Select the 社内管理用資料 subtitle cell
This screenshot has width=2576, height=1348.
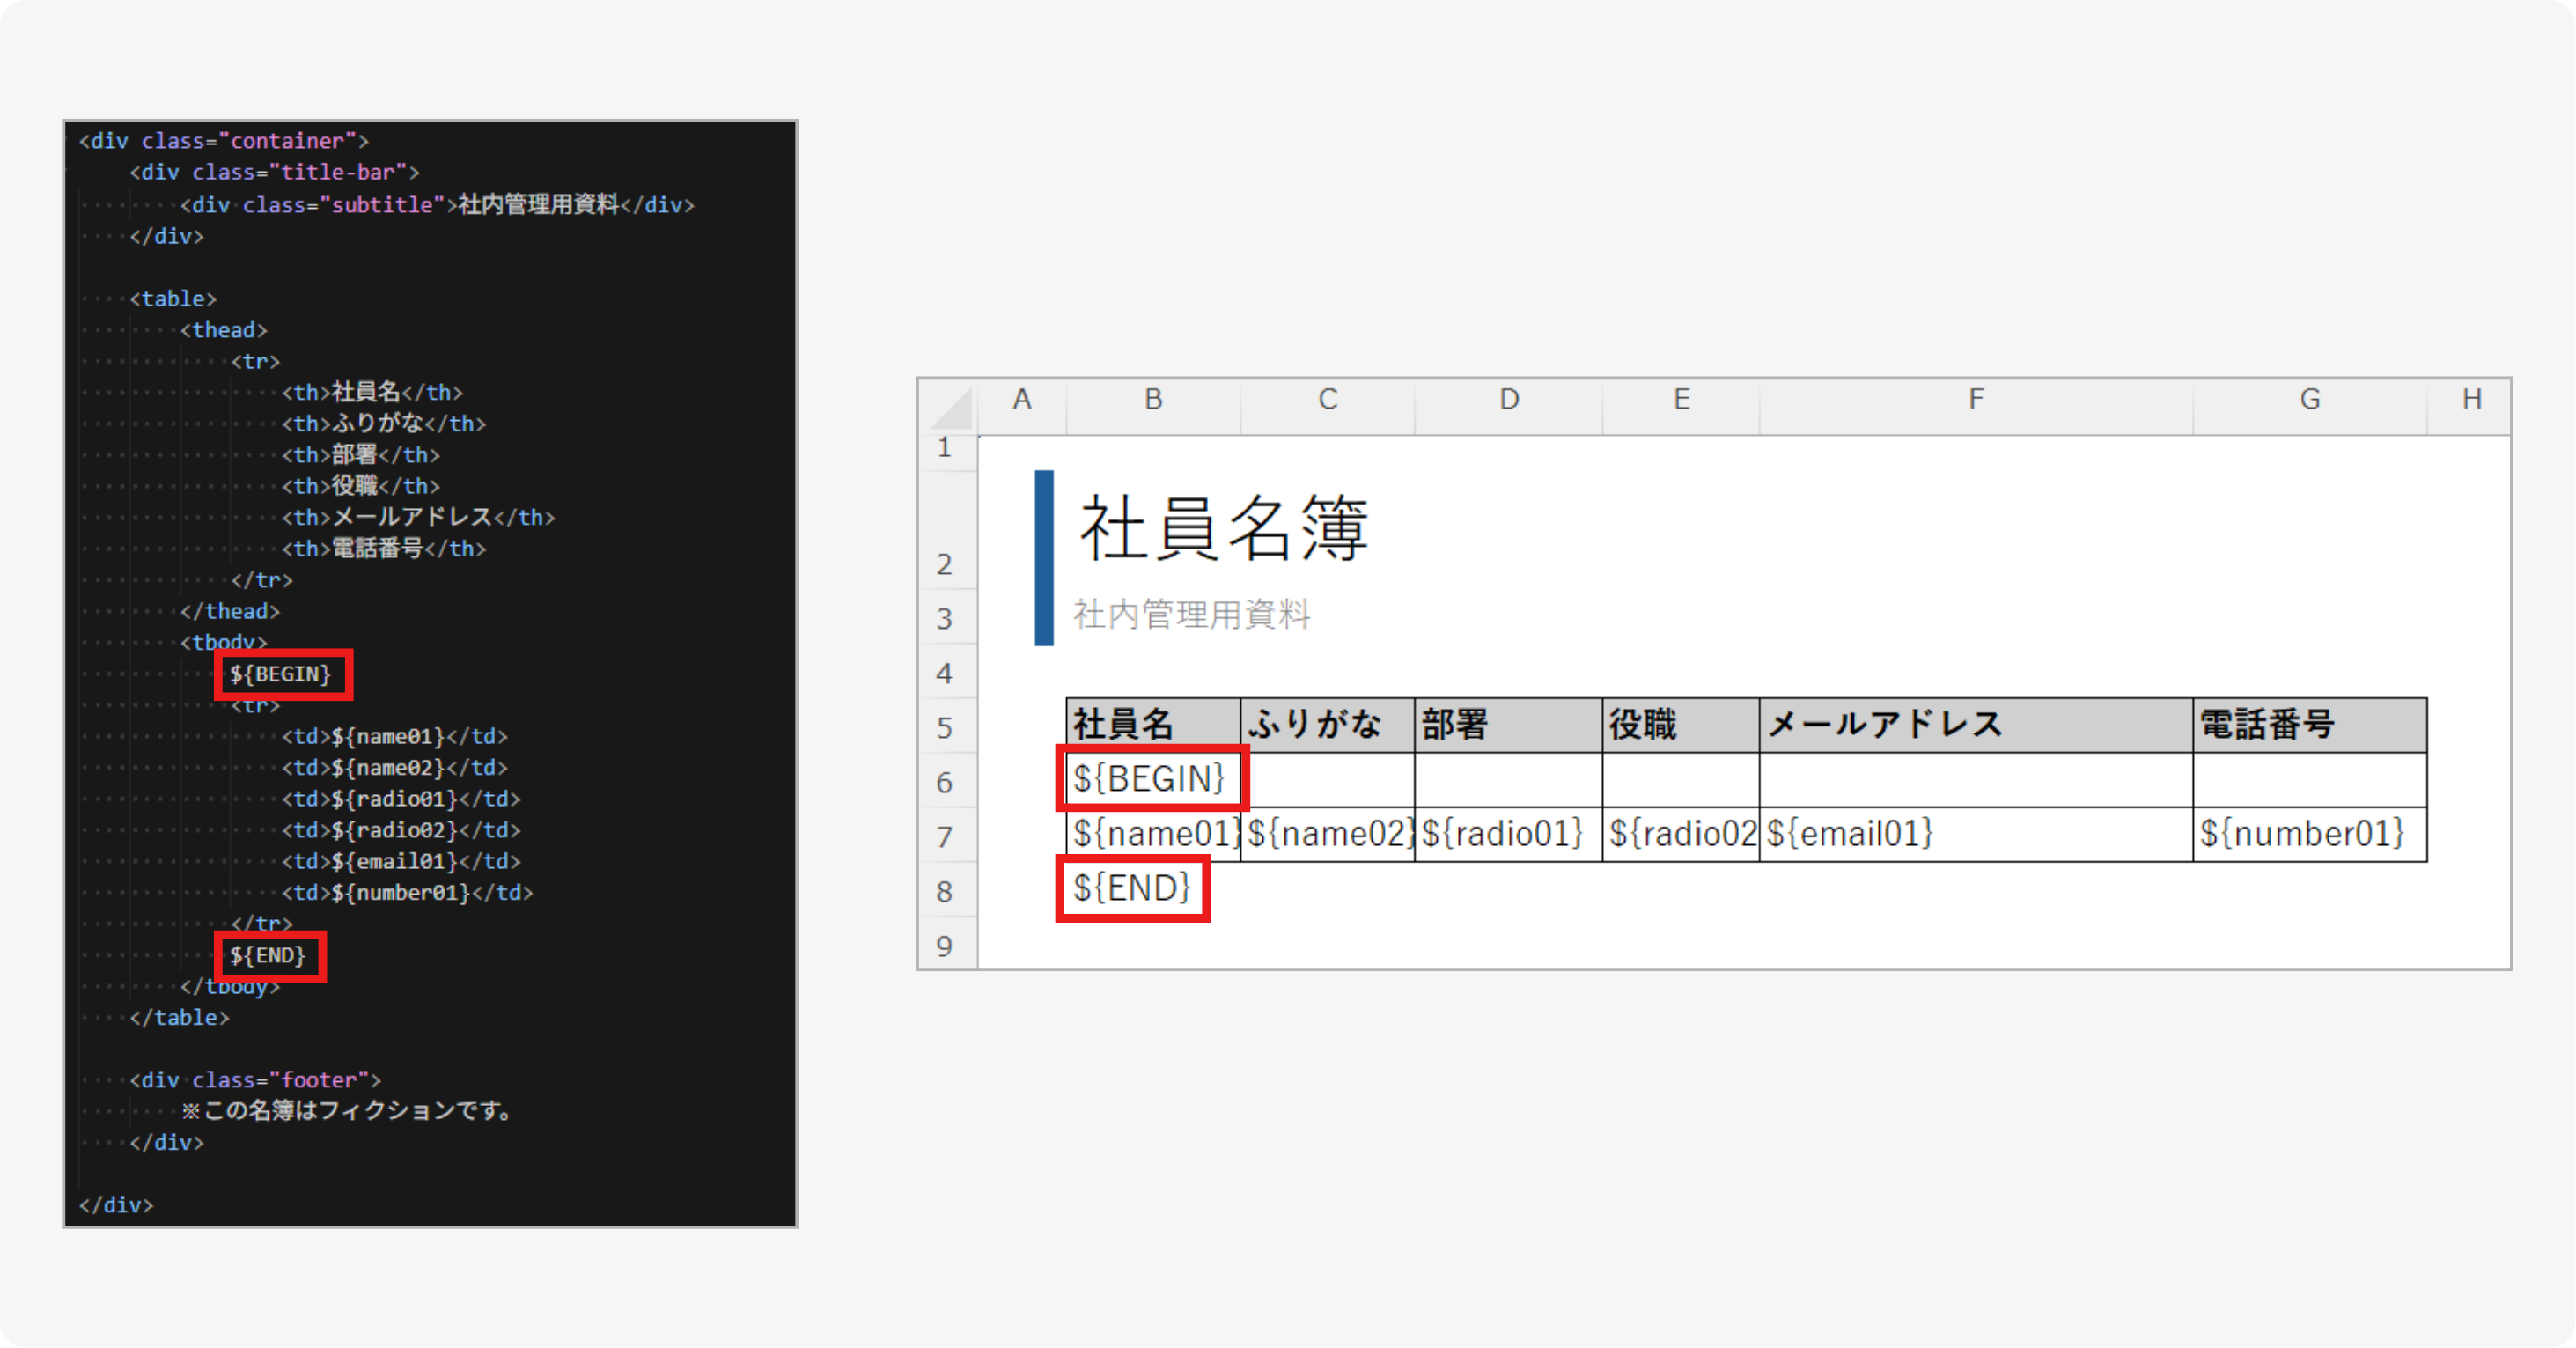[x=1192, y=616]
